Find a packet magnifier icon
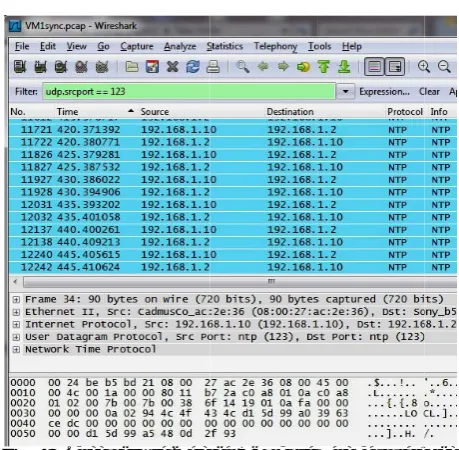This screenshot has height=450, width=459. (242, 67)
